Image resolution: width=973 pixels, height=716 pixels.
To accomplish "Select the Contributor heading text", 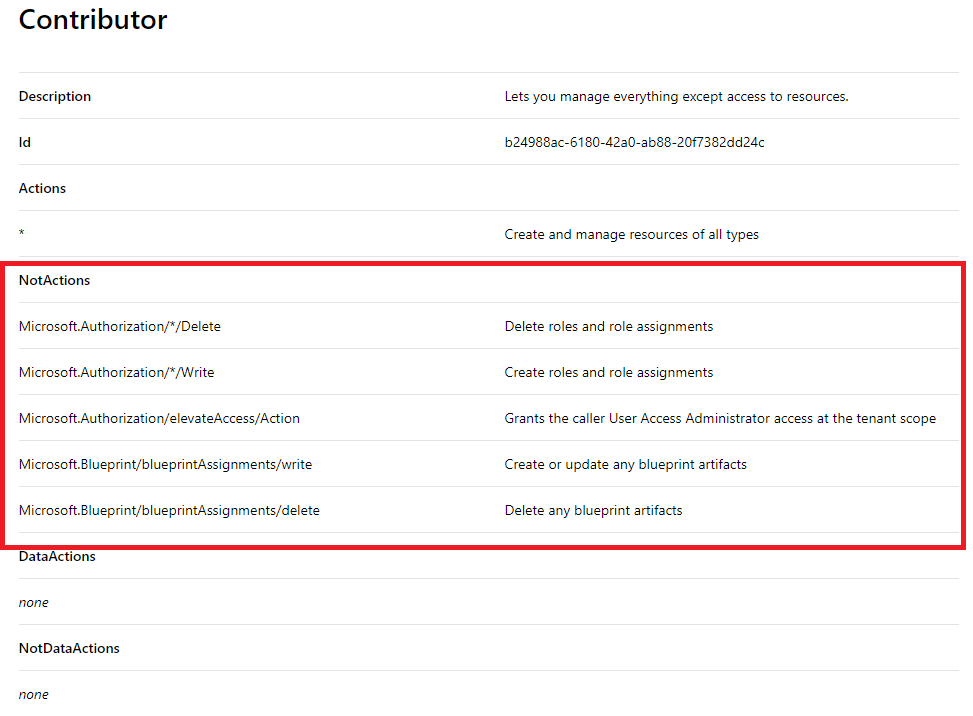I will coord(93,20).
